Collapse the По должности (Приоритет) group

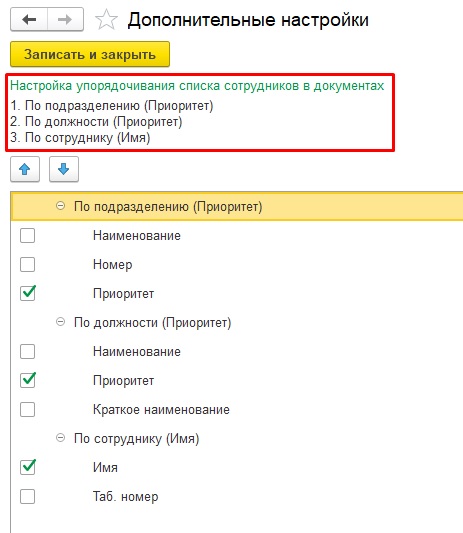[x=61, y=322]
